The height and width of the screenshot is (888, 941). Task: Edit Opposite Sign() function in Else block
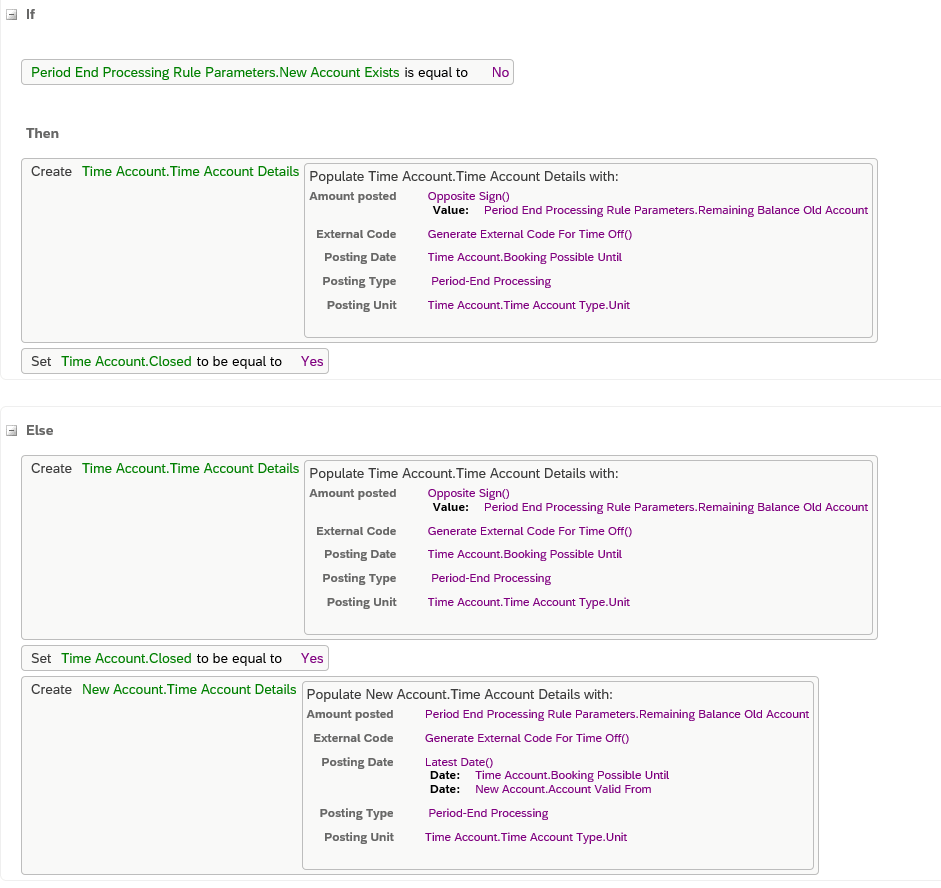468,493
